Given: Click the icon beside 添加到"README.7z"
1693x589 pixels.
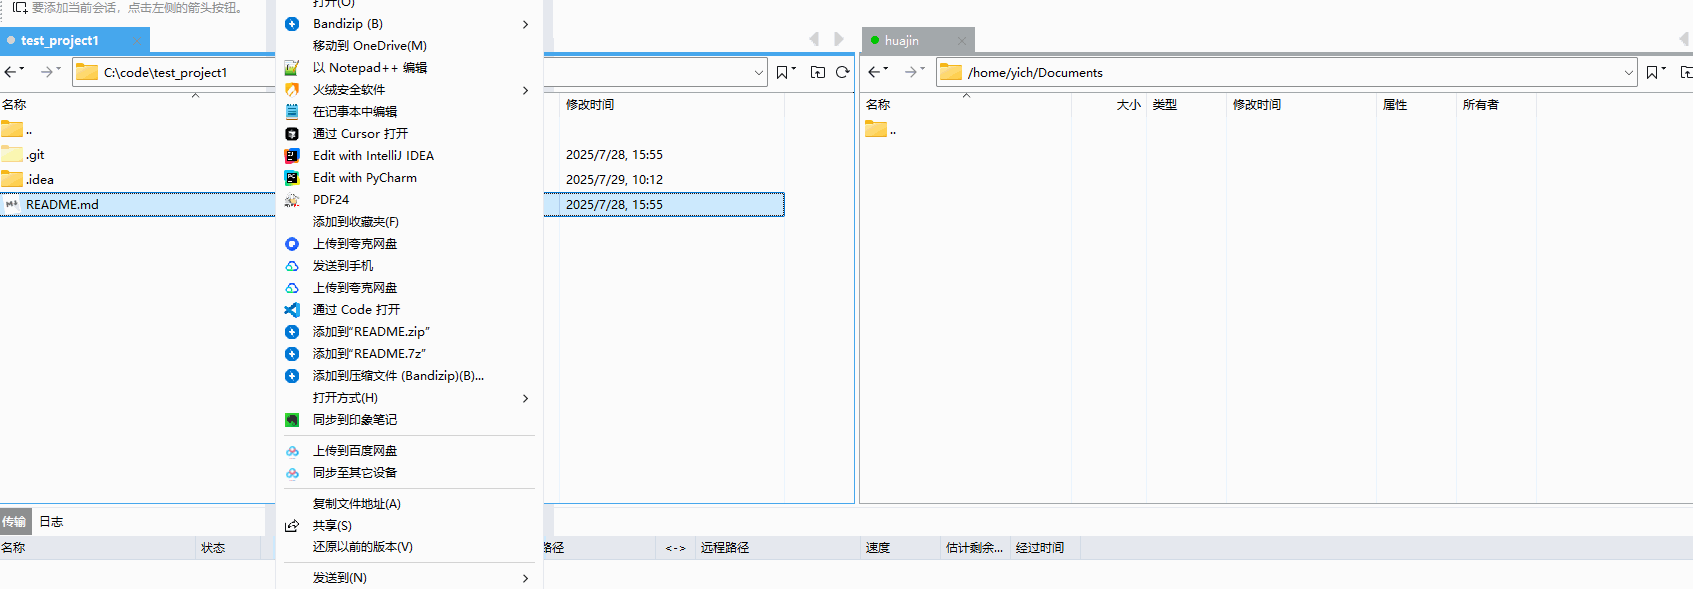Looking at the screenshot, I should click(292, 354).
